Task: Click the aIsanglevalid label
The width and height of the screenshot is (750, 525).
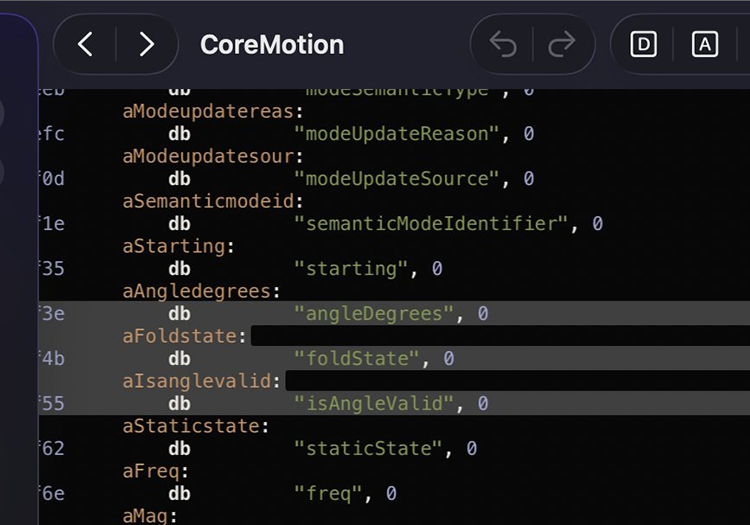Action: tap(201, 381)
